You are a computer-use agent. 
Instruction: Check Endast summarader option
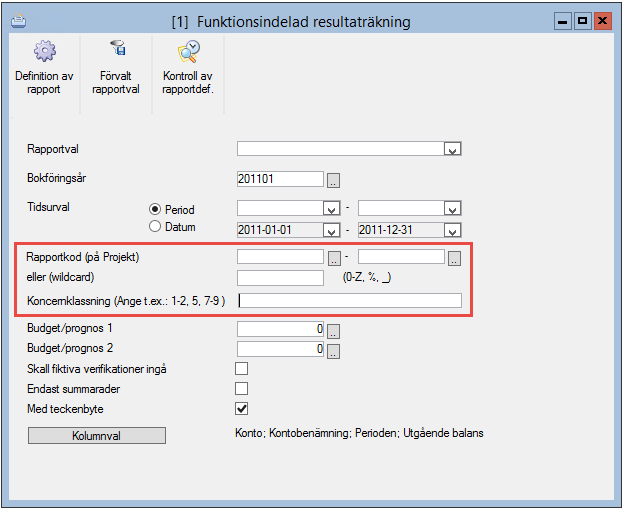[x=241, y=388]
